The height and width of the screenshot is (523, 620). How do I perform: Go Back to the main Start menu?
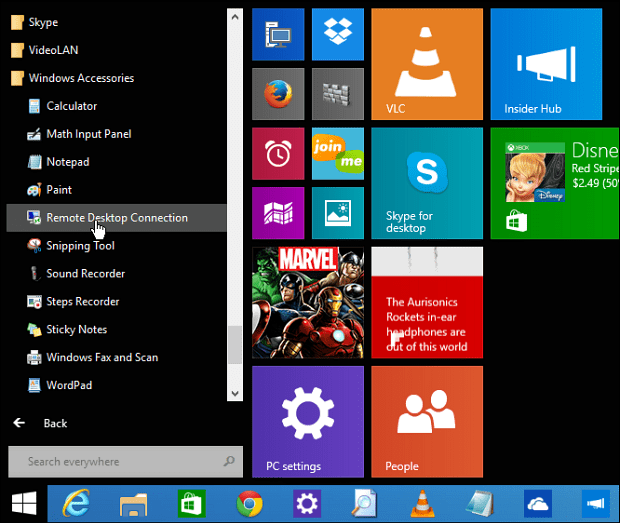tap(40, 423)
